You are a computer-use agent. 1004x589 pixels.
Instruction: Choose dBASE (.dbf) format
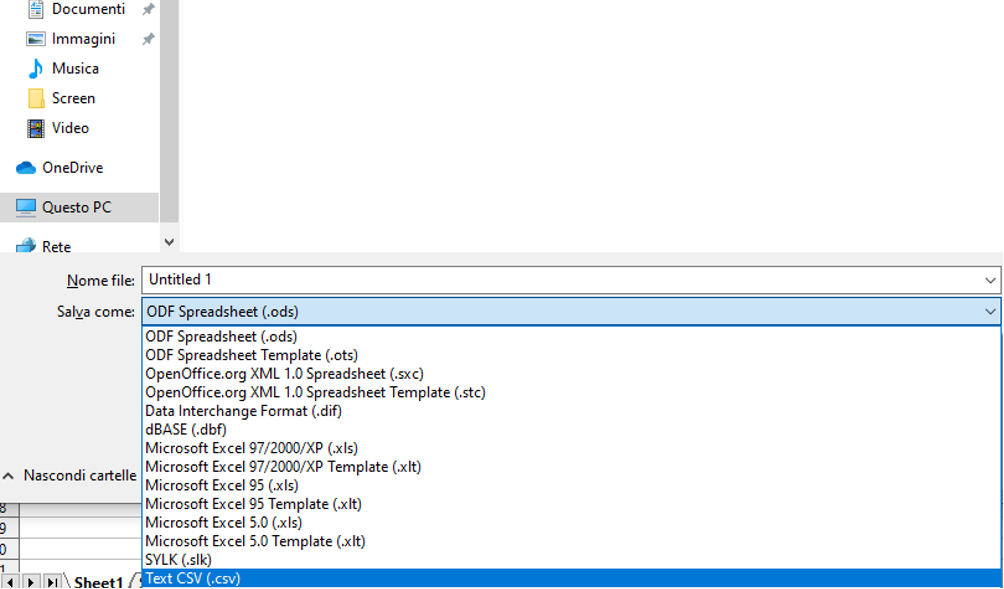tap(571, 430)
